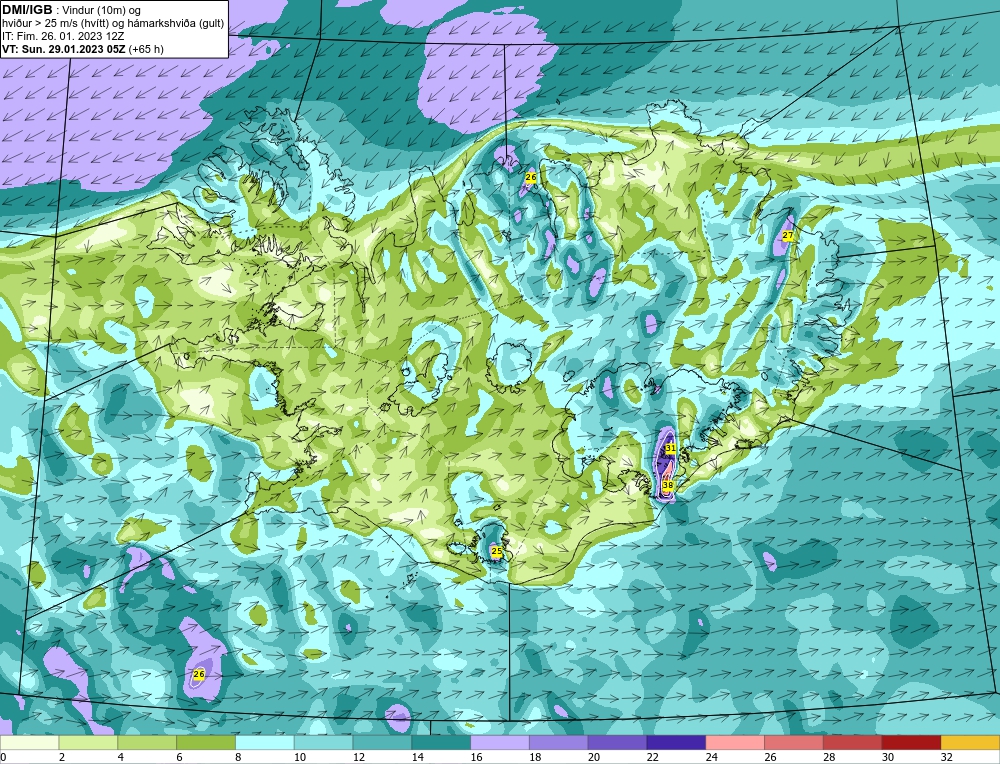This screenshot has height=764, width=1000.
Task: Select the '8' tick label on the legend
Action: (x=239, y=757)
